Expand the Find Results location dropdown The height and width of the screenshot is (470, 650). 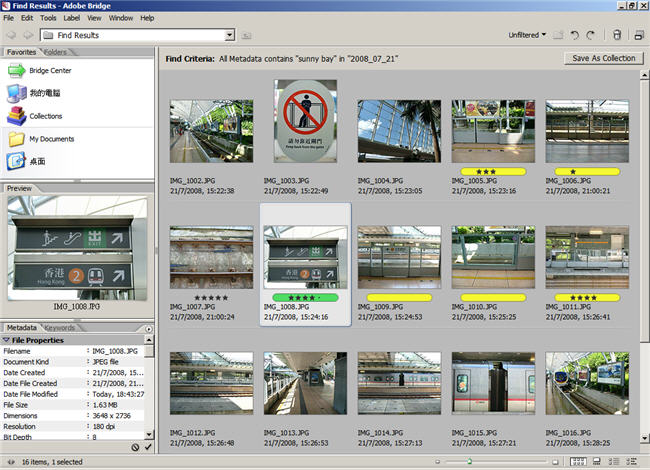tap(230, 36)
